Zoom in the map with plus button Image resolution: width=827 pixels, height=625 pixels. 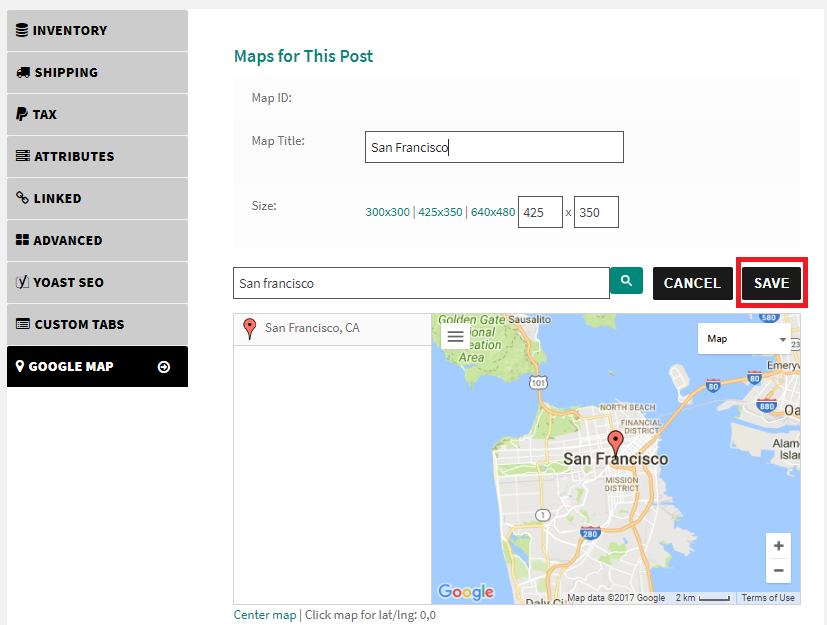pos(778,546)
